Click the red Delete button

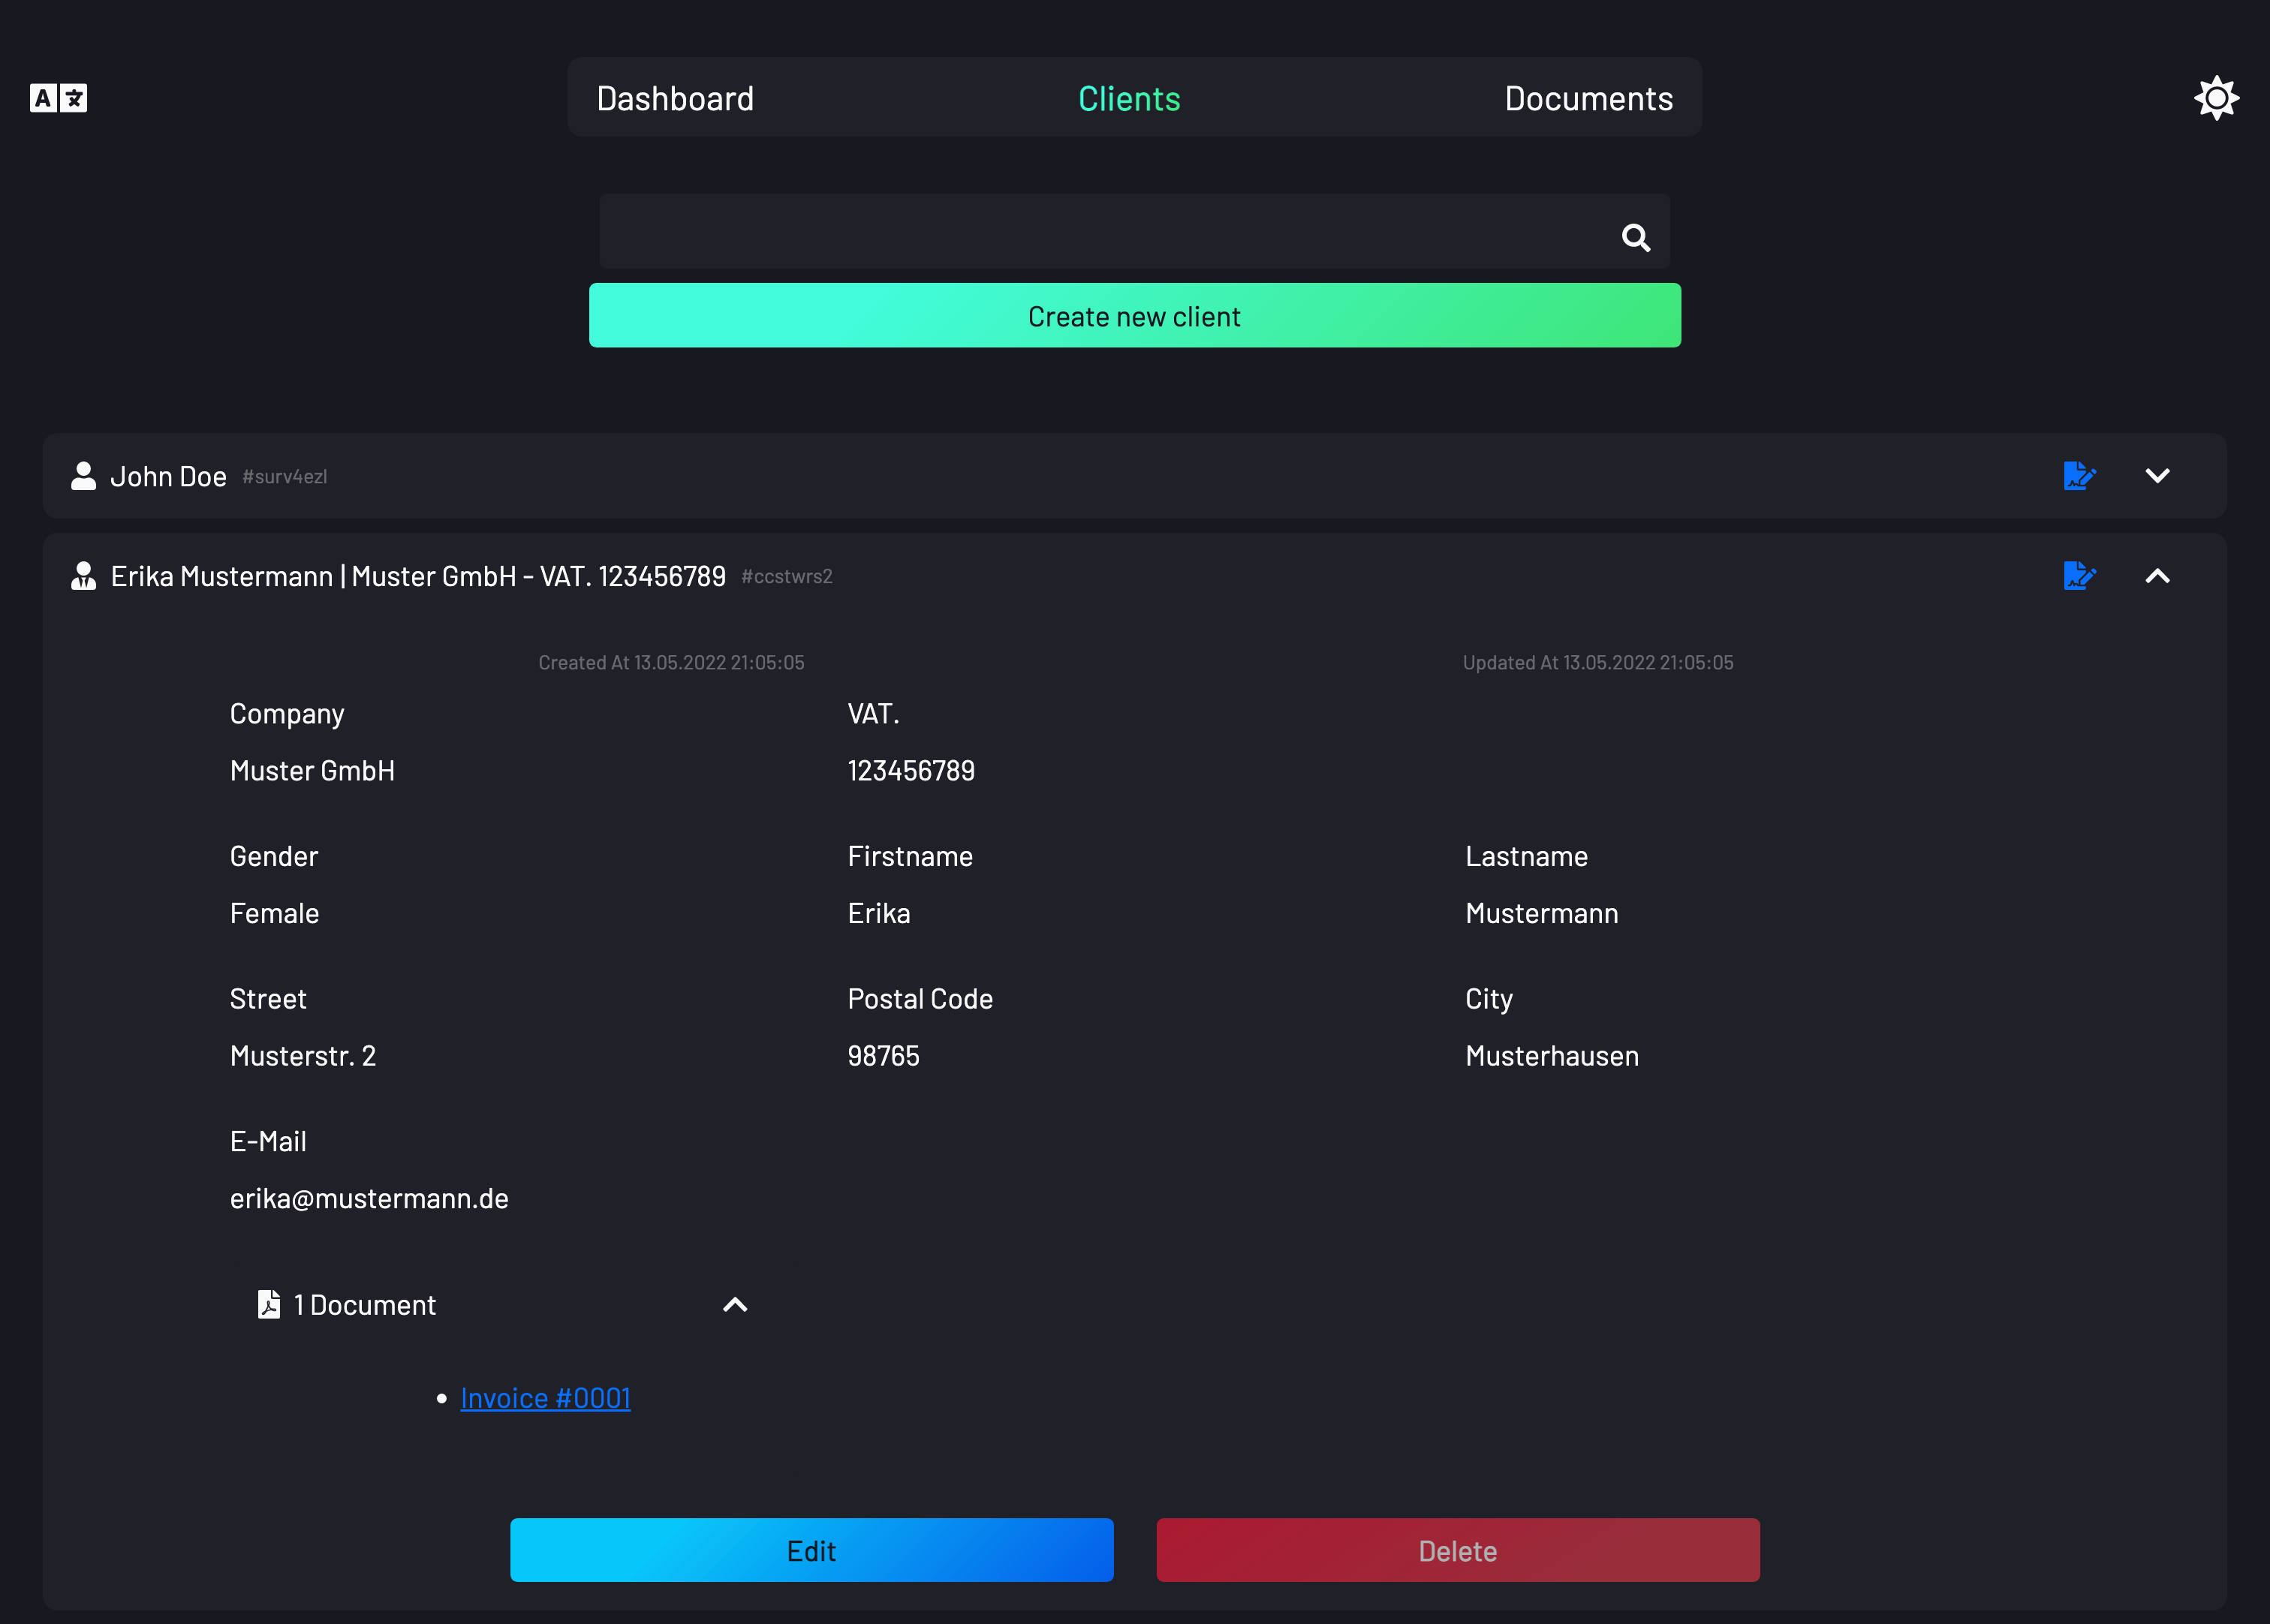point(1457,1550)
